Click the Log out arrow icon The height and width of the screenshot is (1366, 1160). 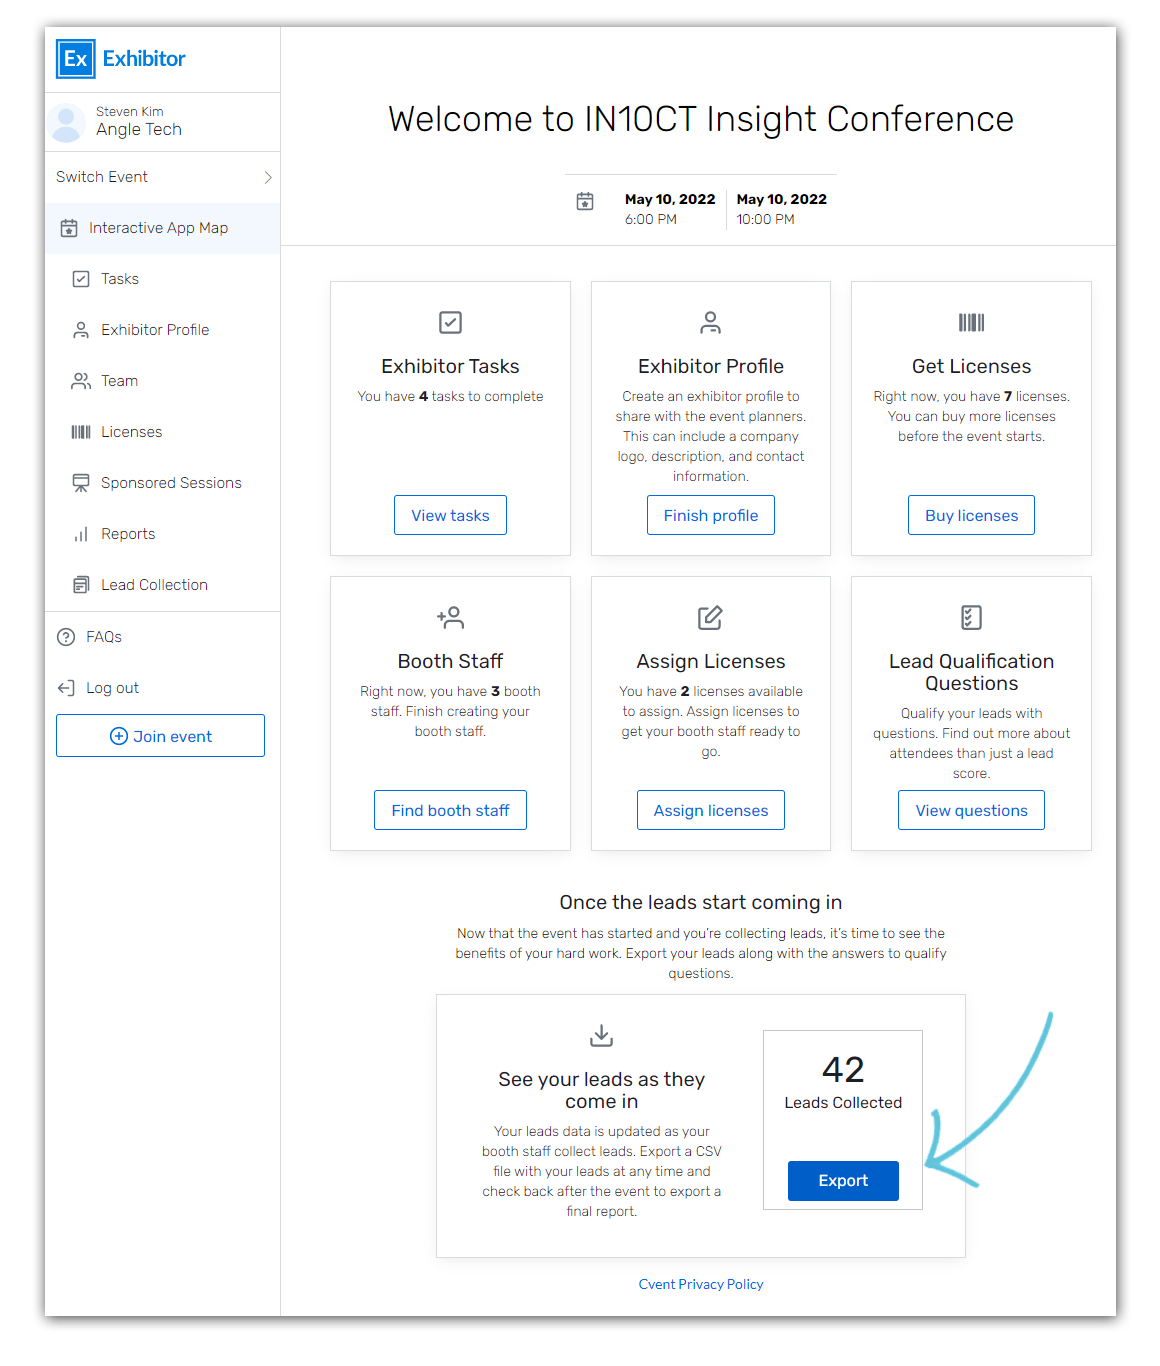tap(65, 687)
